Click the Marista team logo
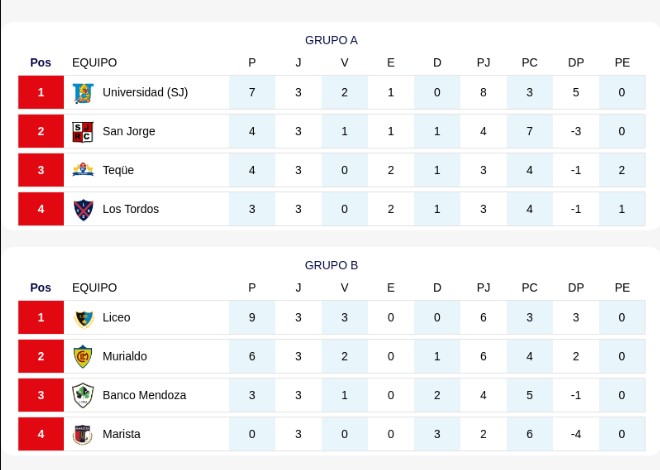The width and height of the screenshot is (660, 470). [83, 434]
